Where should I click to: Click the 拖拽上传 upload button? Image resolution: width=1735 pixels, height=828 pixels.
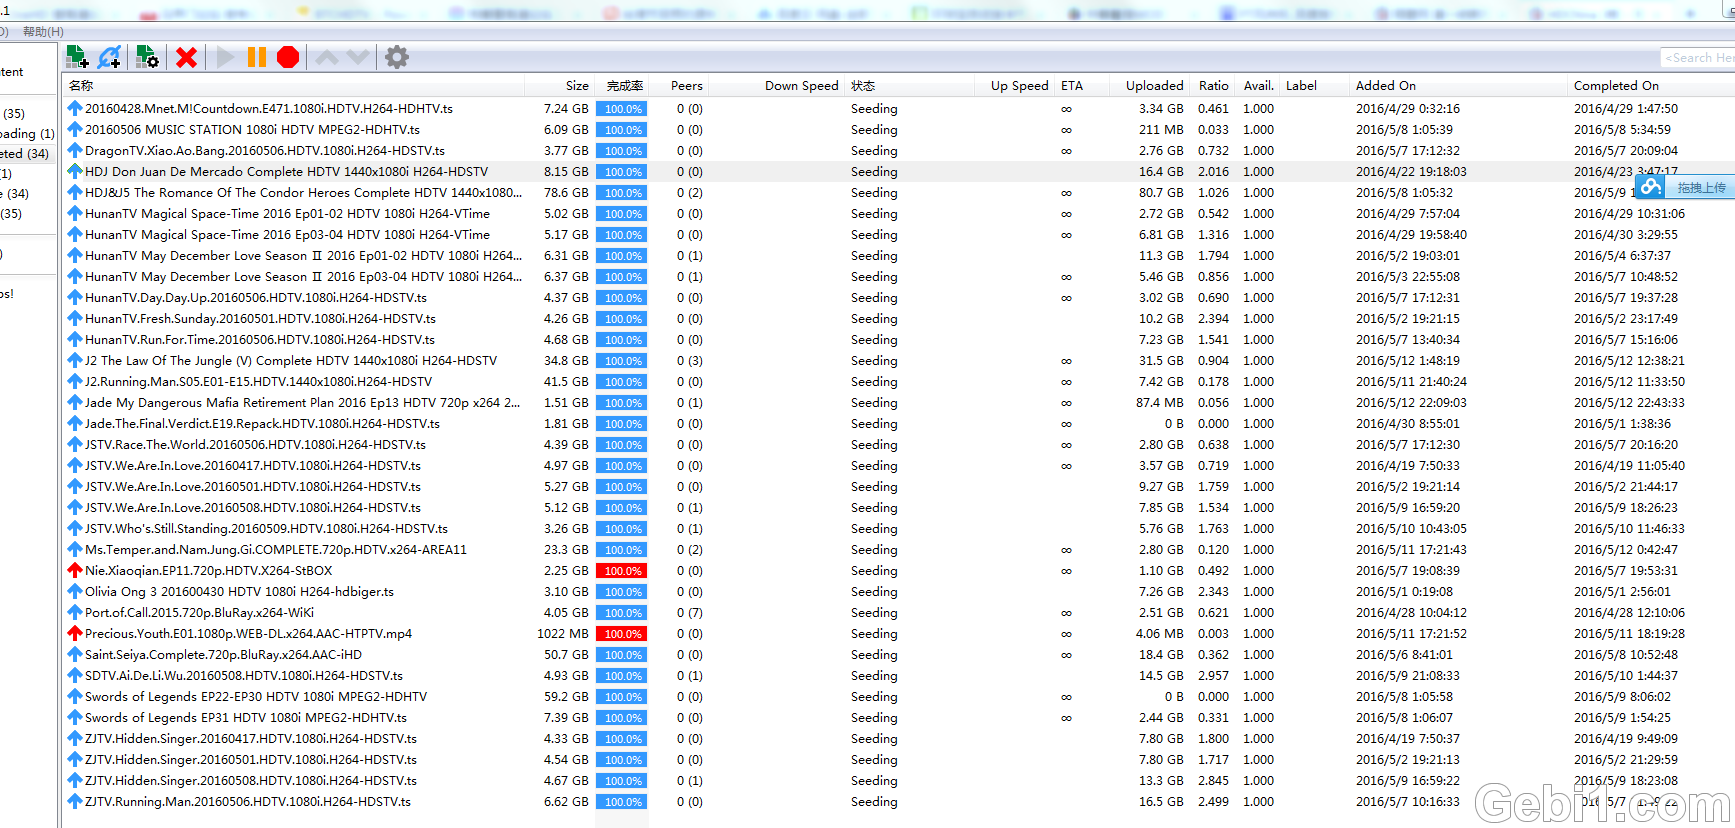tap(1701, 187)
